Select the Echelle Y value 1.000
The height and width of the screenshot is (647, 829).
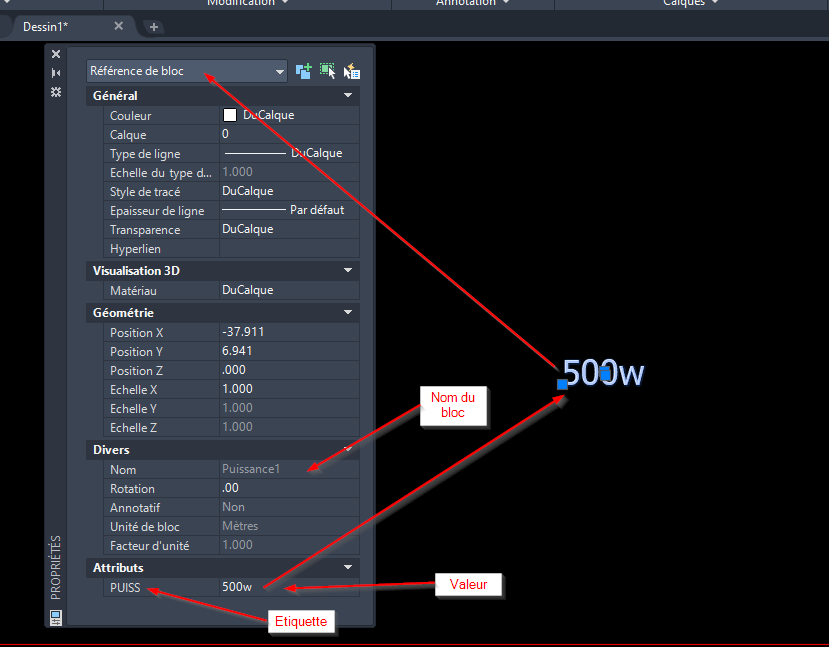point(289,408)
